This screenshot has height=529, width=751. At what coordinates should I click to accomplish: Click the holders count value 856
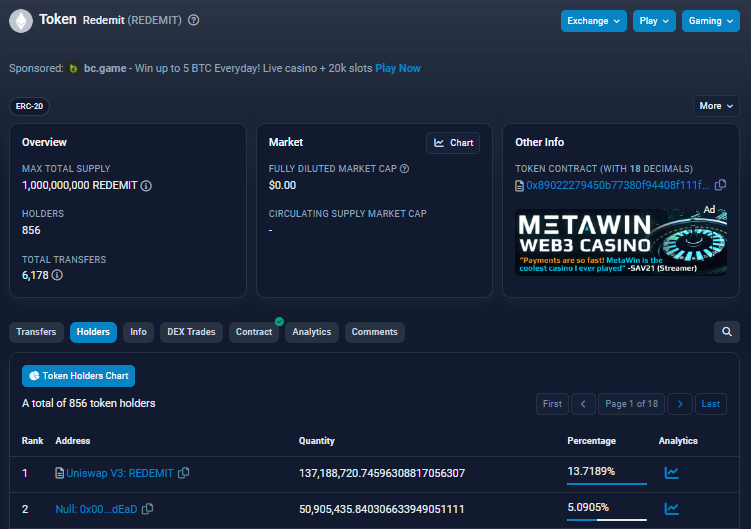click(x=31, y=230)
